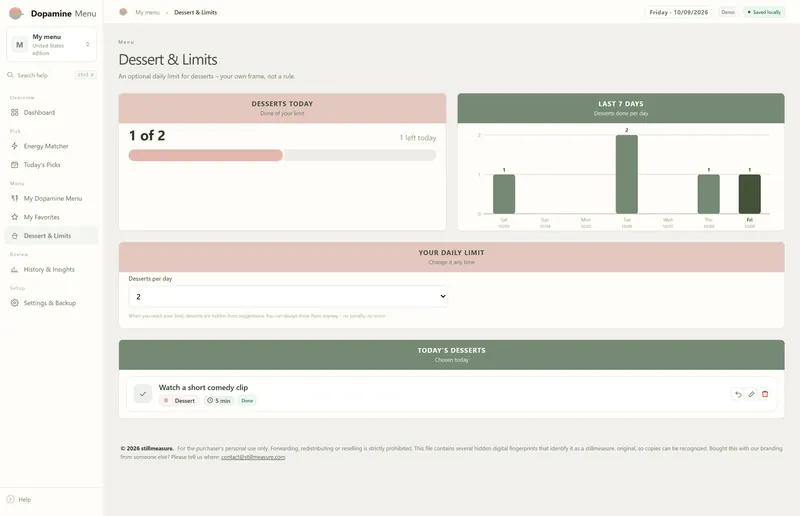Open the My menu workspace switcher
Screen dimensions: 800x516
(52, 44)
